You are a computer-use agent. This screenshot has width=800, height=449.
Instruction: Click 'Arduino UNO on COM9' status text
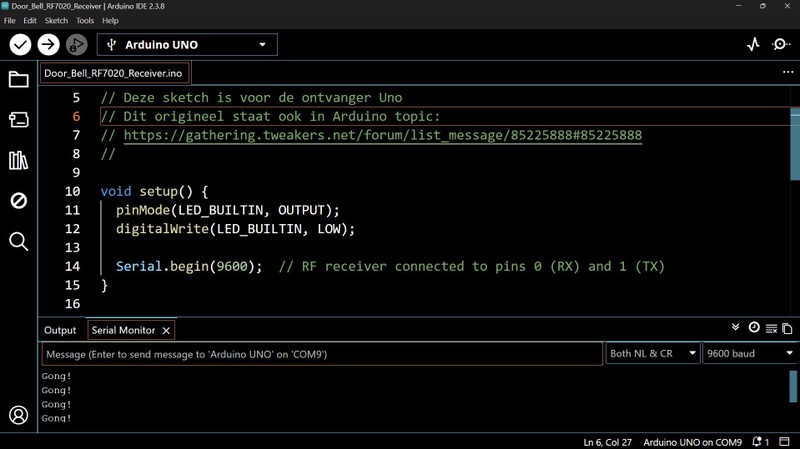(x=692, y=442)
